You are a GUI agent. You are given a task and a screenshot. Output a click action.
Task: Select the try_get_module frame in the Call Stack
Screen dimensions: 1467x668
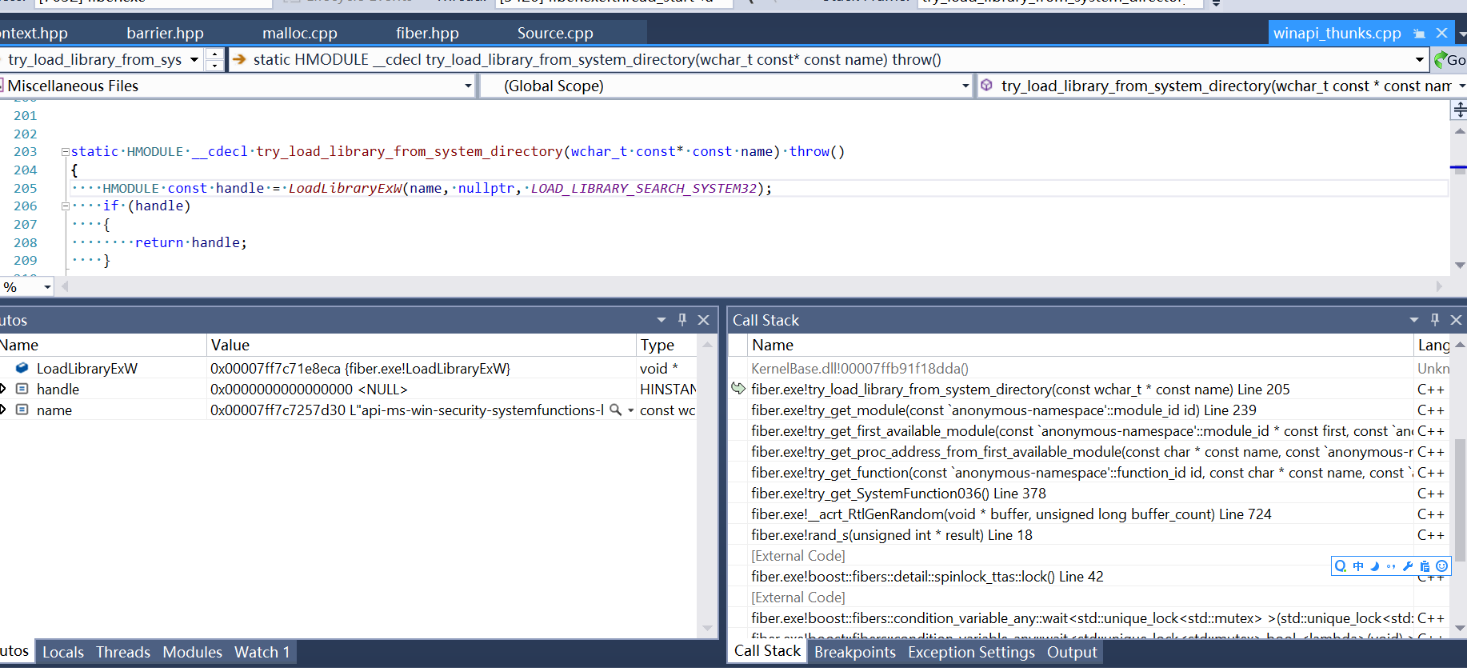pyautogui.click(x=900, y=409)
